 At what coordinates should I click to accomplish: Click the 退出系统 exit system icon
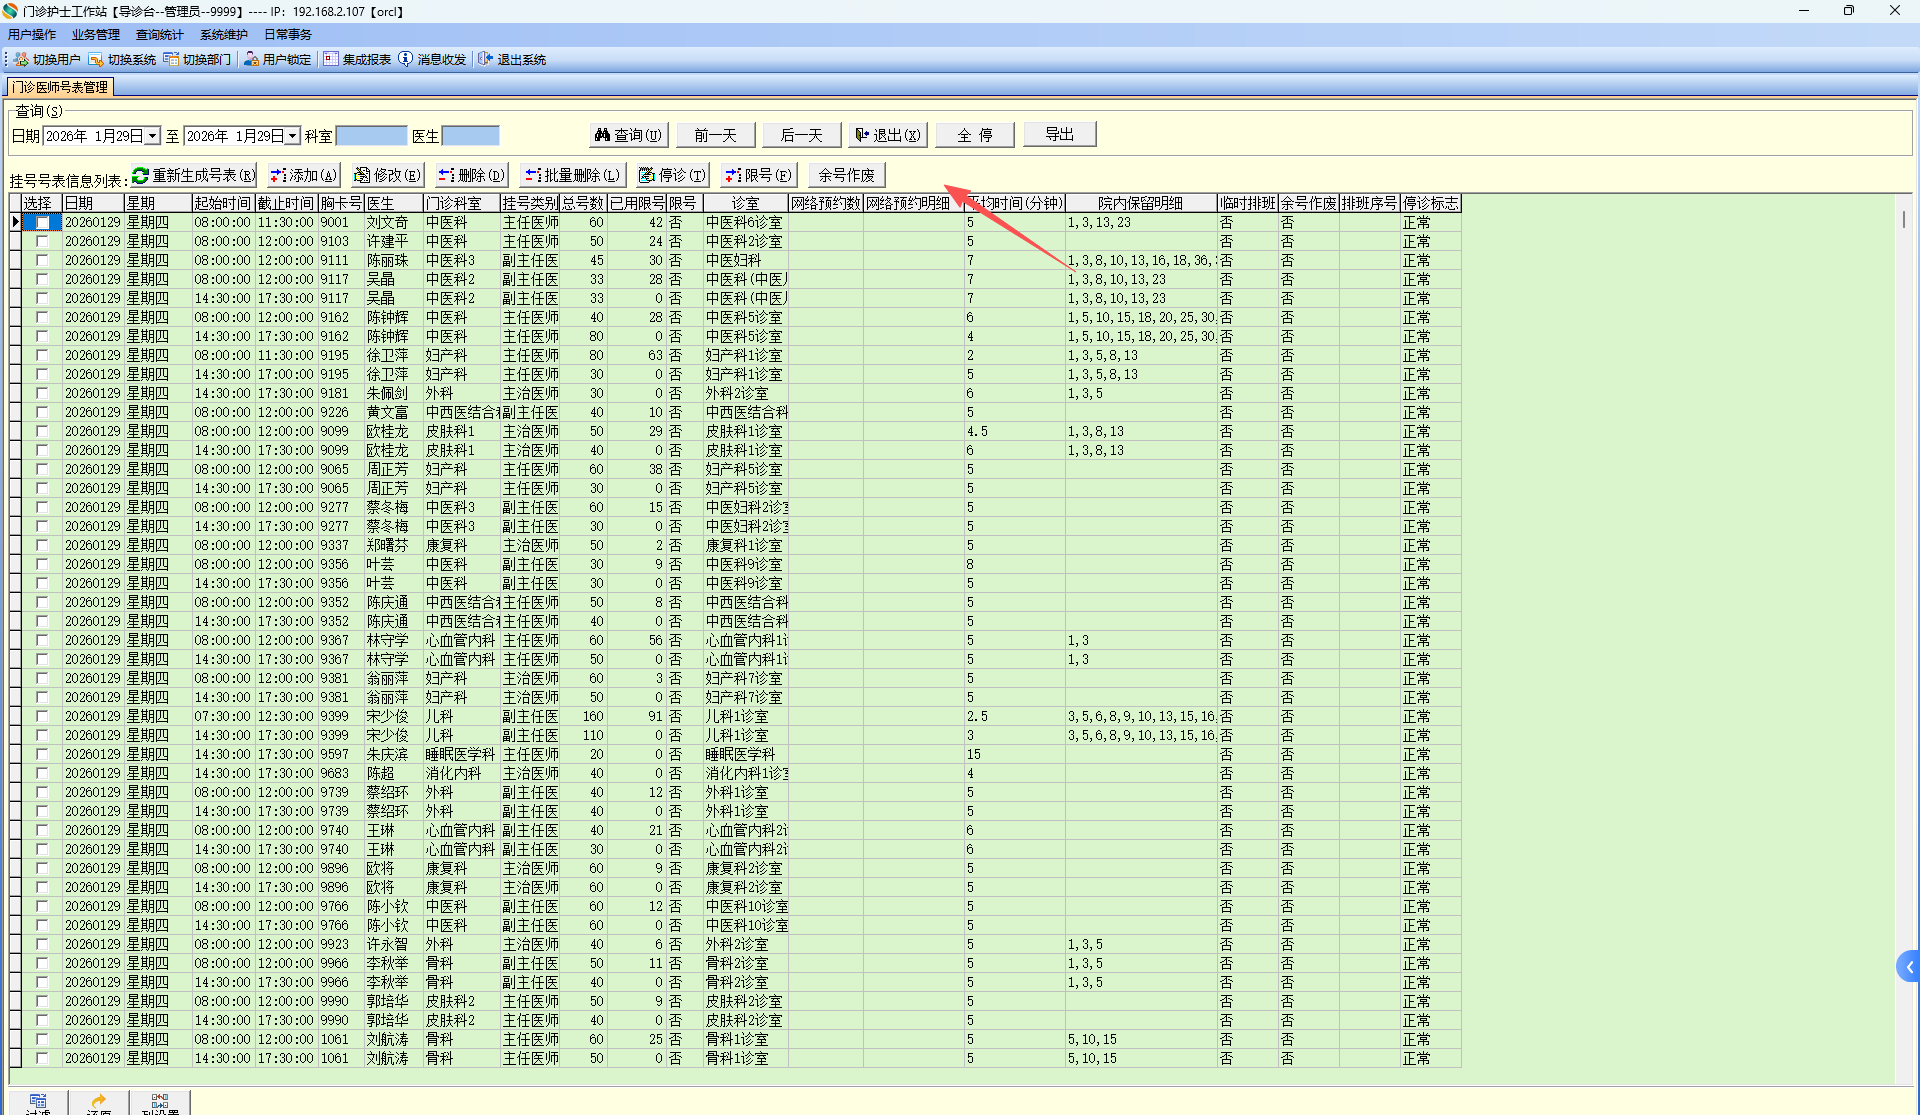pos(485,60)
